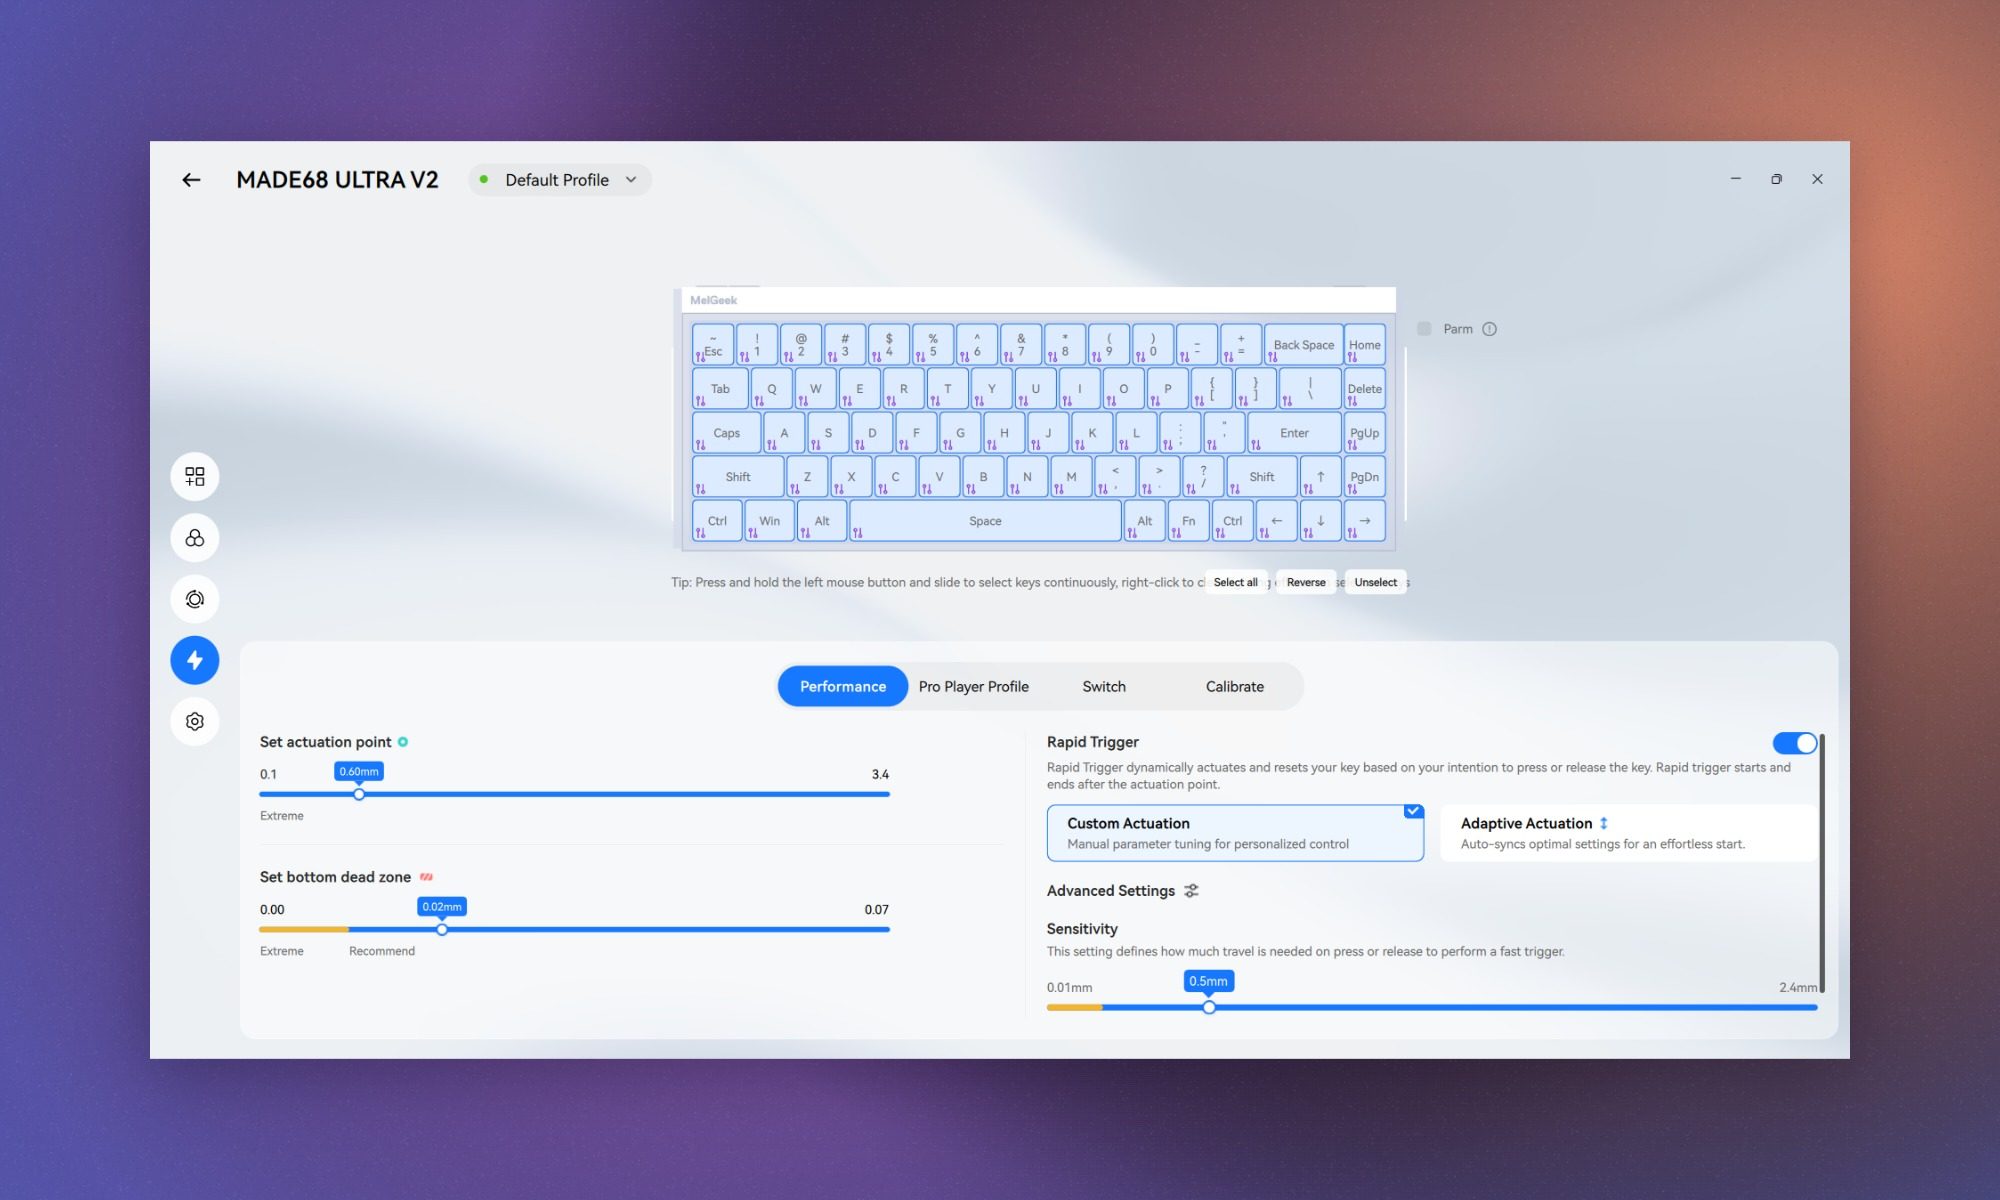Click the bottom dead zone red icon
2000x1200 pixels.
coord(426,877)
